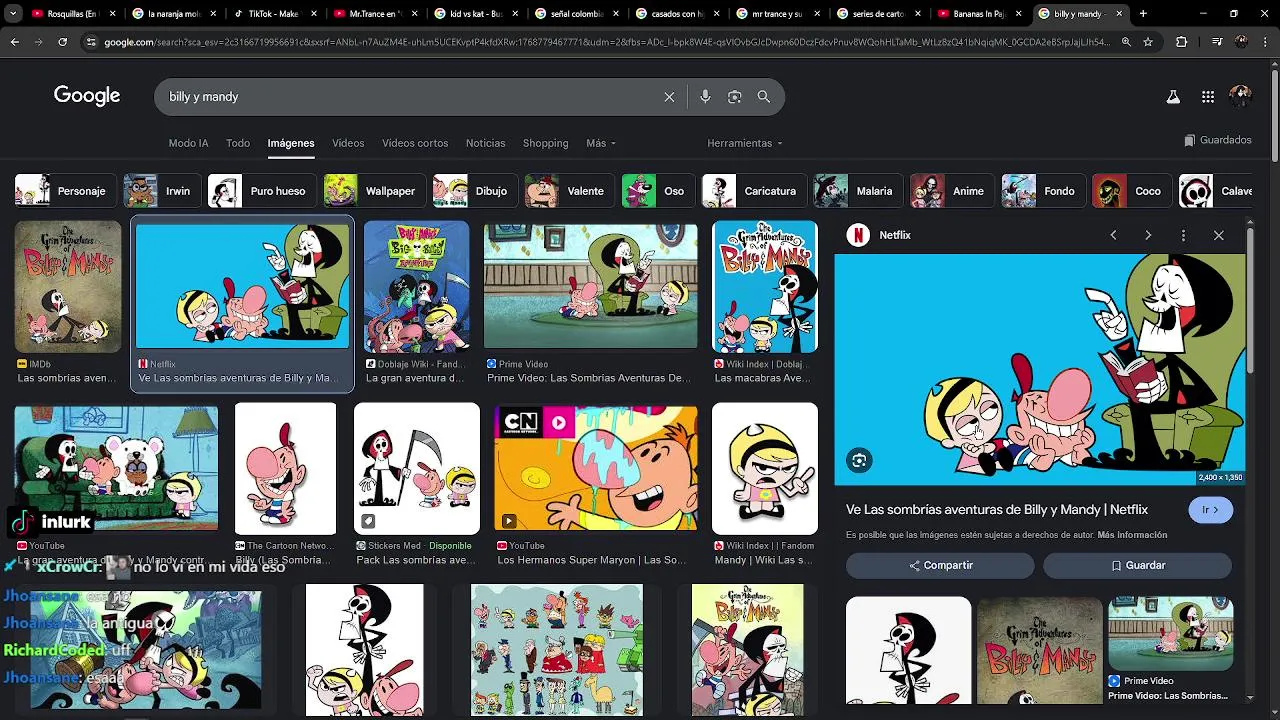Screen dimensions: 1280x720
Task: Filter by Coco chip
Action: (x=1130, y=191)
